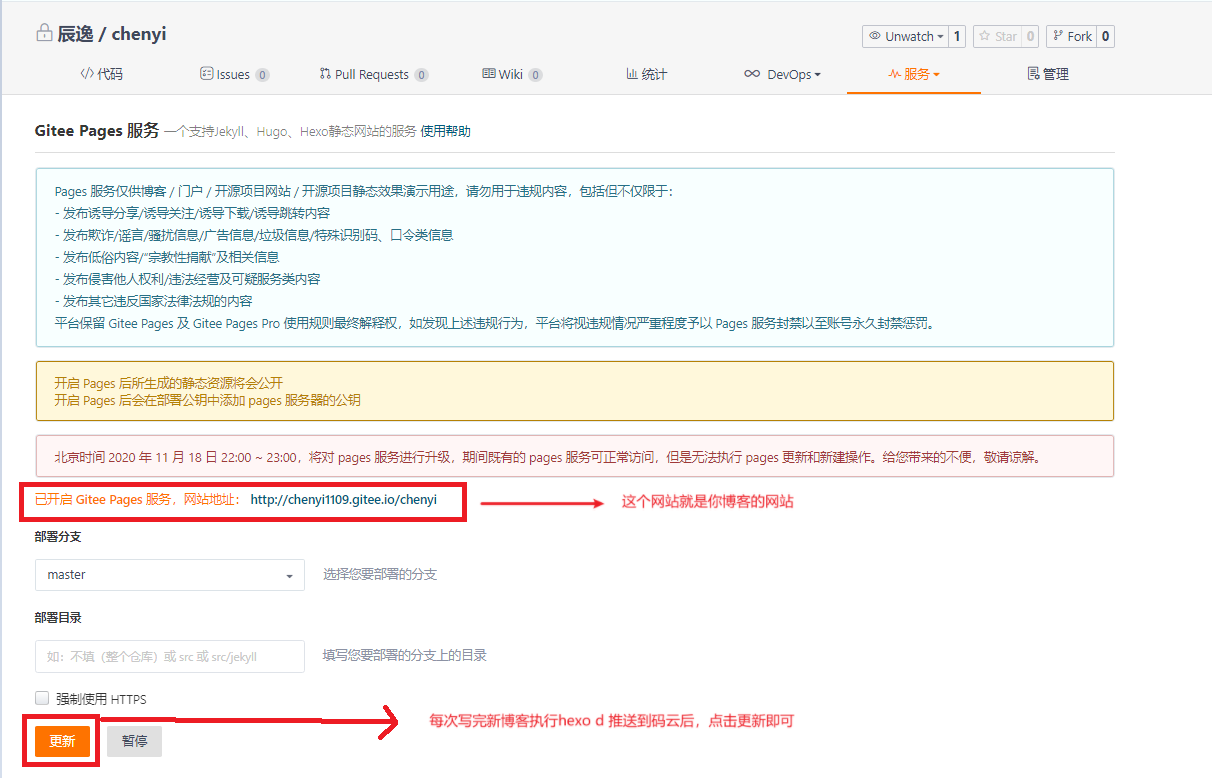This screenshot has width=1215, height=778.
Task: Click the 填写您要部署的分支上的目录 hint text
Action: coord(405,655)
